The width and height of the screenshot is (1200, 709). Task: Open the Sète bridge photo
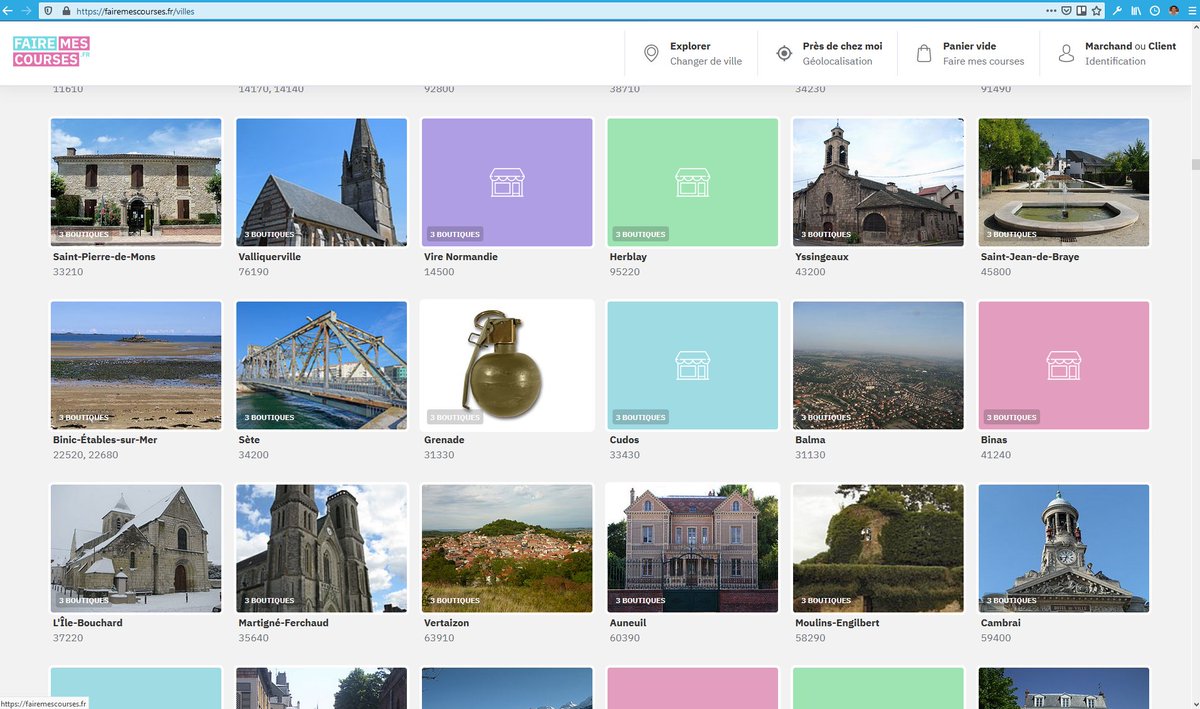[x=322, y=365]
